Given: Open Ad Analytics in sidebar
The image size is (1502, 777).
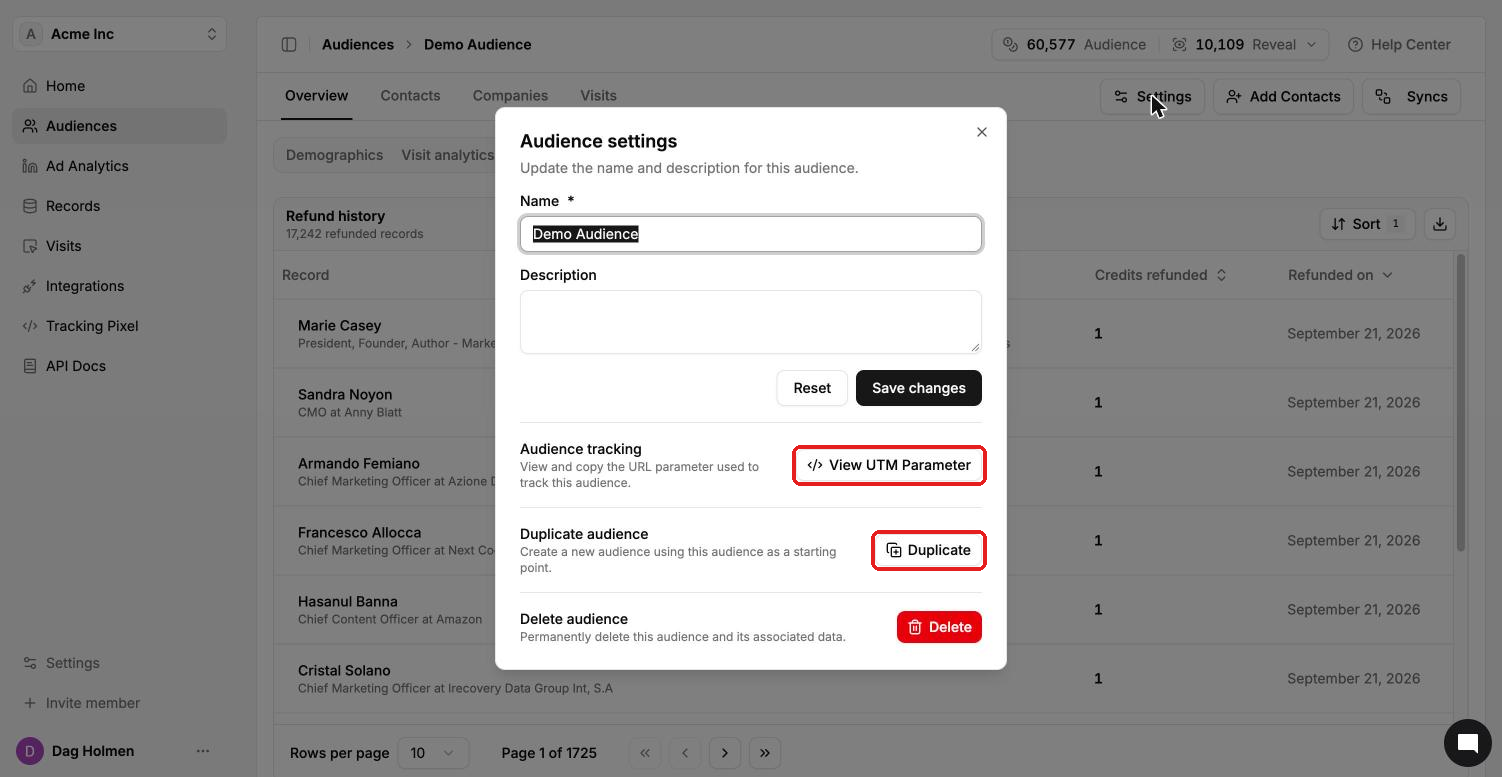Looking at the screenshot, I should point(120,166).
